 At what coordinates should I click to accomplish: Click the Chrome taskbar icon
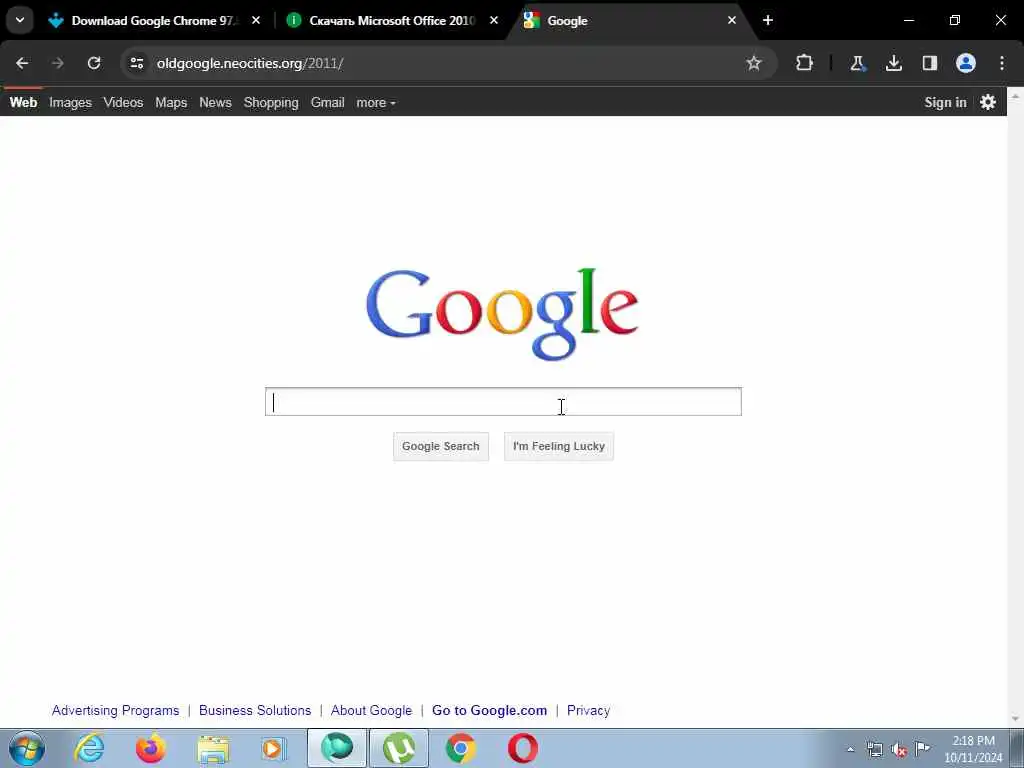(x=461, y=748)
